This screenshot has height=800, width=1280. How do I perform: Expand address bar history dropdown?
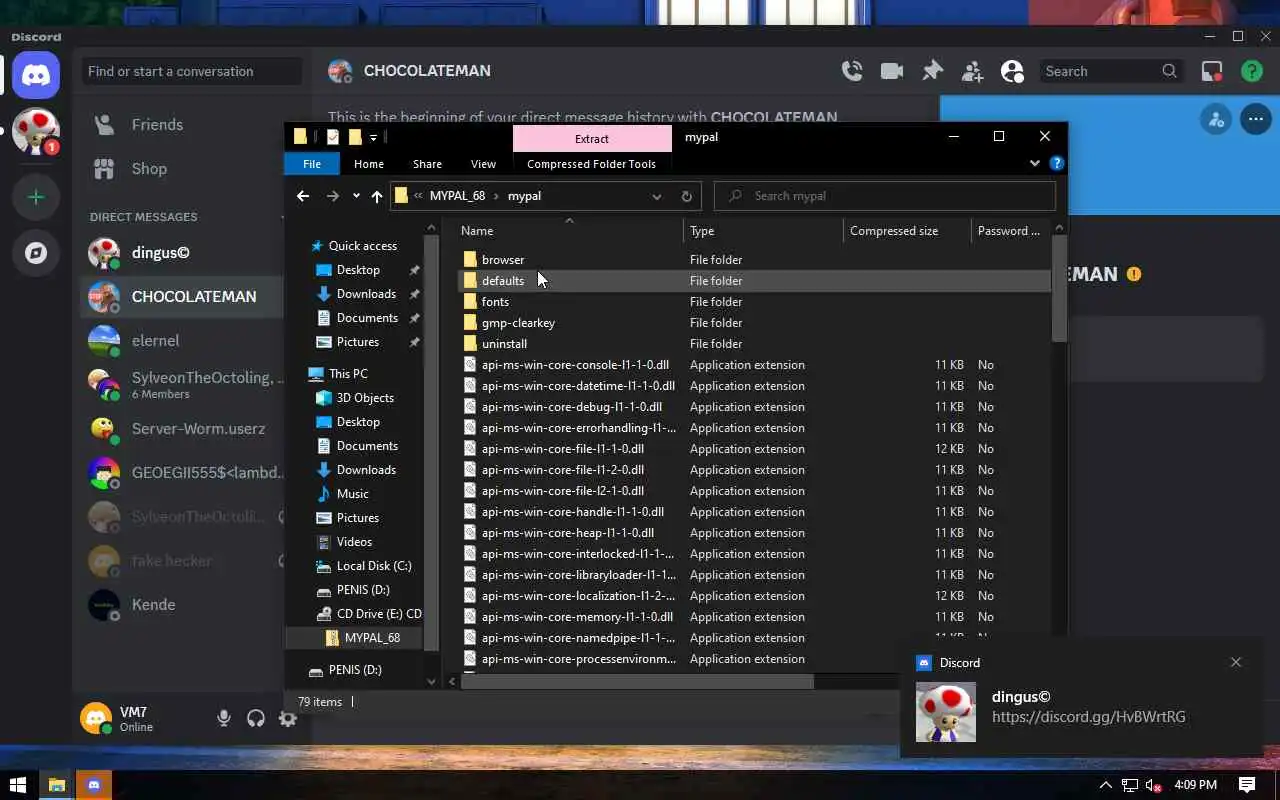point(657,196)
